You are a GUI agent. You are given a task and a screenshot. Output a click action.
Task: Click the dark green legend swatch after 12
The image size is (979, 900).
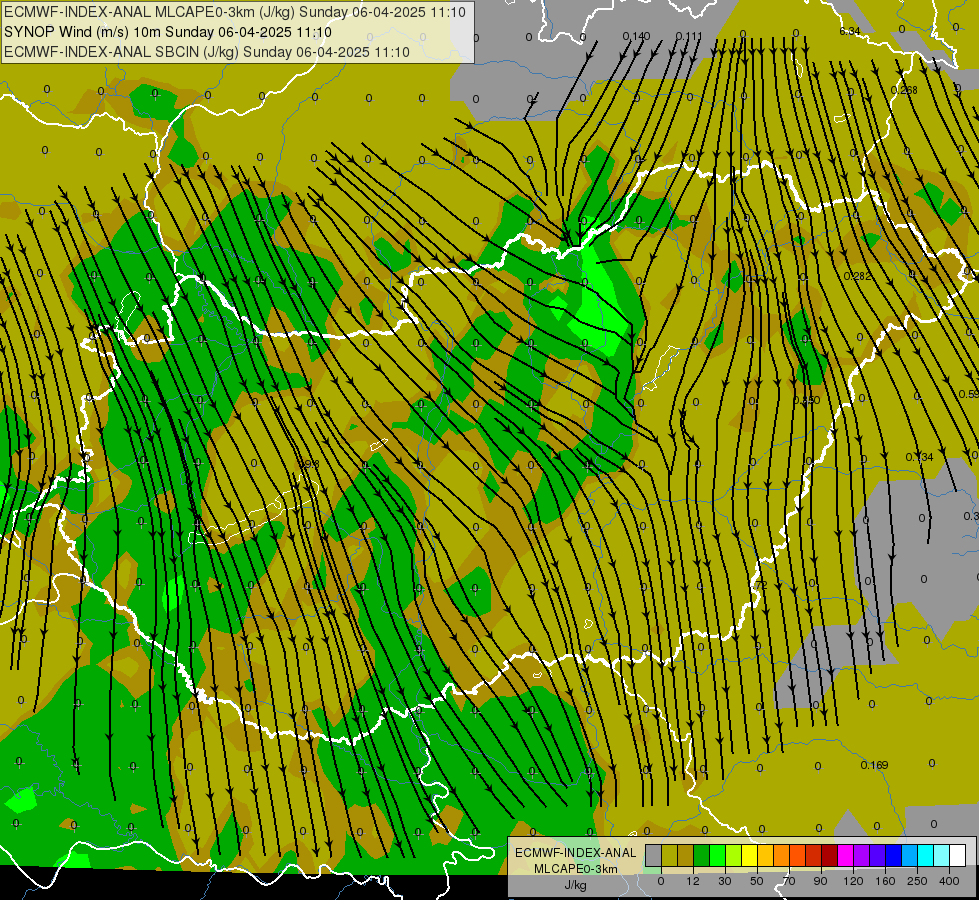(x=701, y=855)
